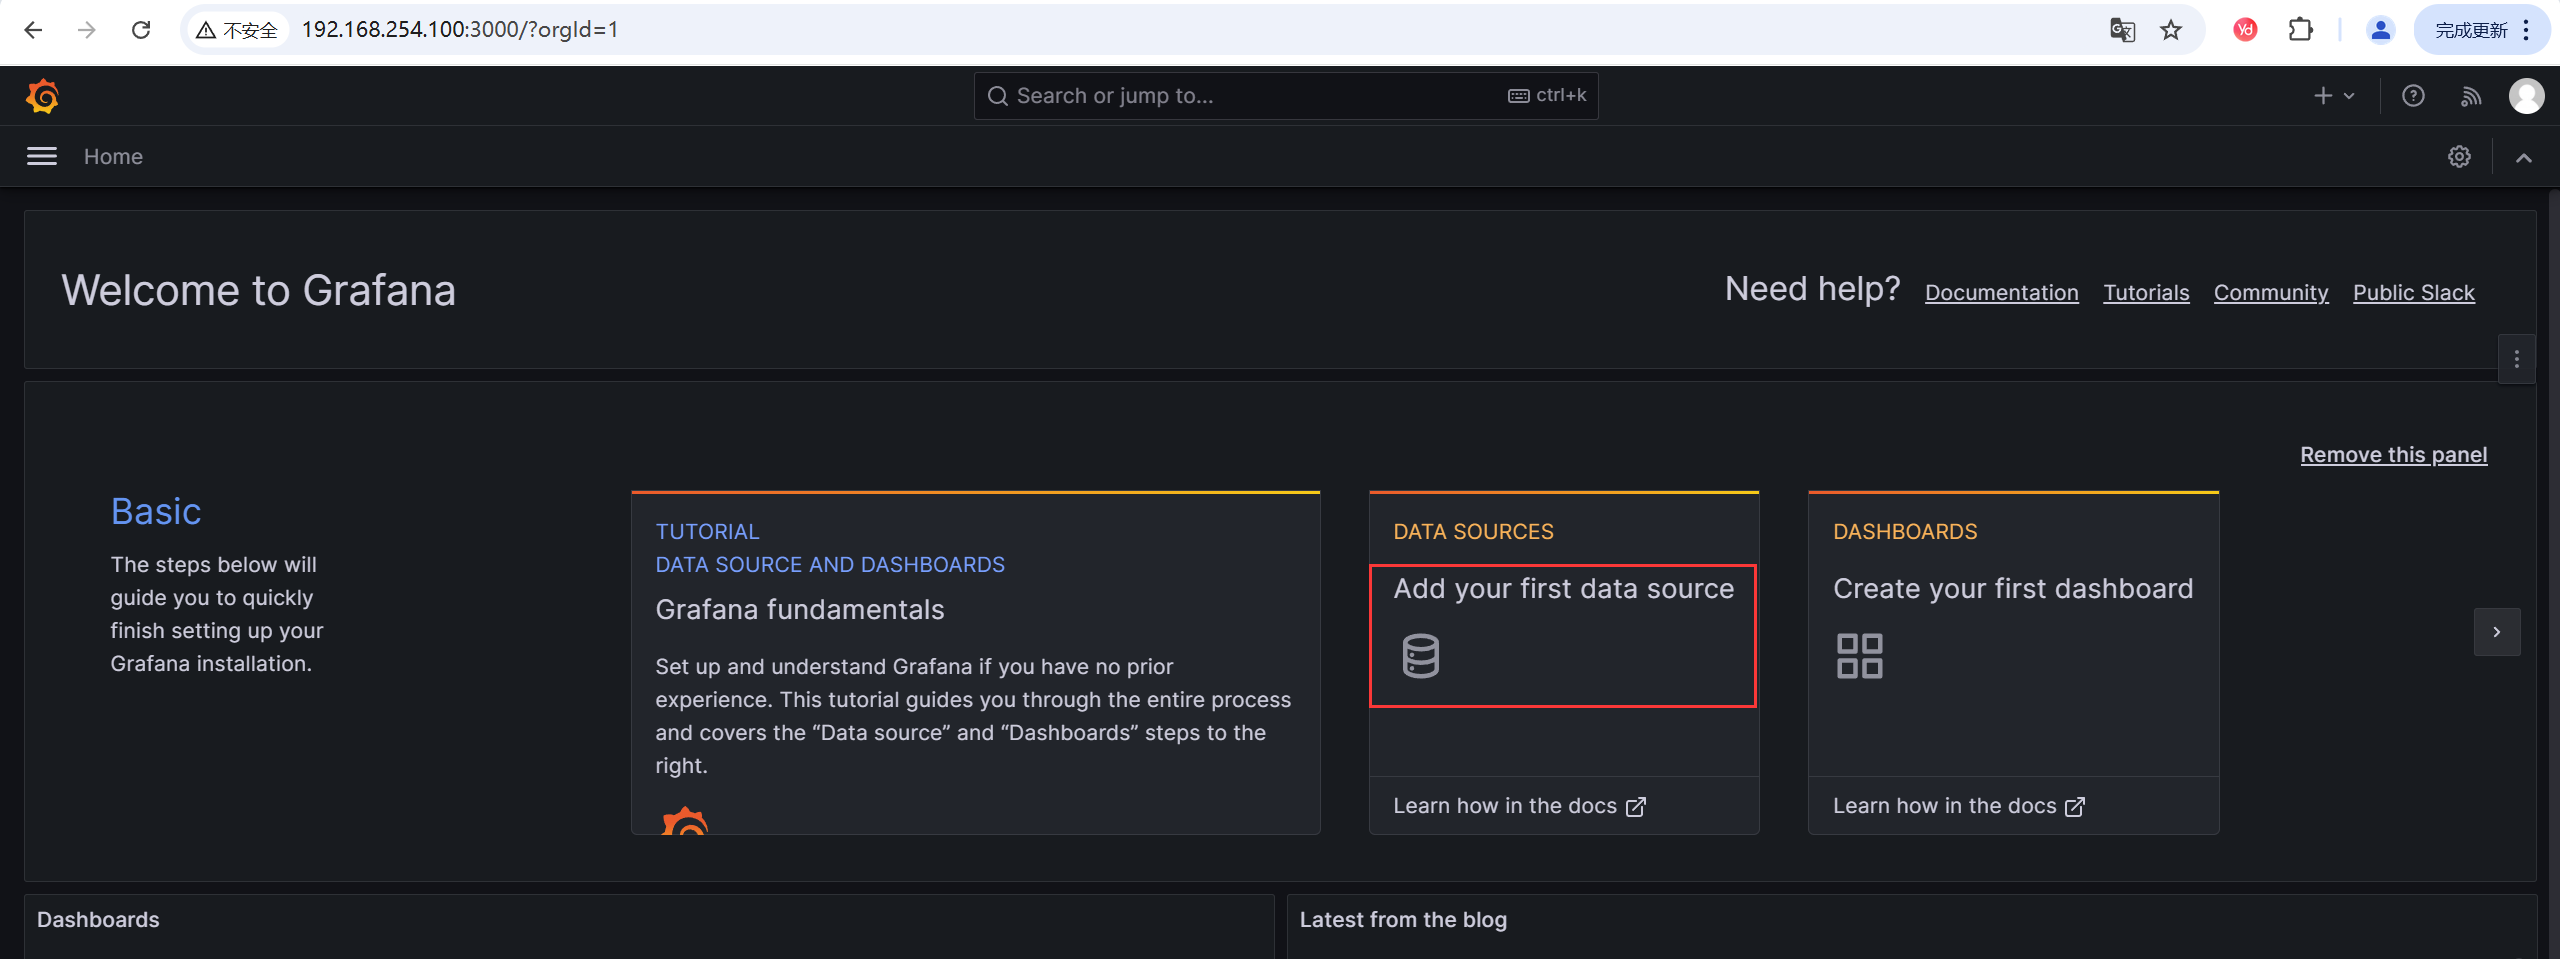Click the not-secure site warning badge
Image resolution: width=2560 pixels, height=959 pixels.
(237, 30)
